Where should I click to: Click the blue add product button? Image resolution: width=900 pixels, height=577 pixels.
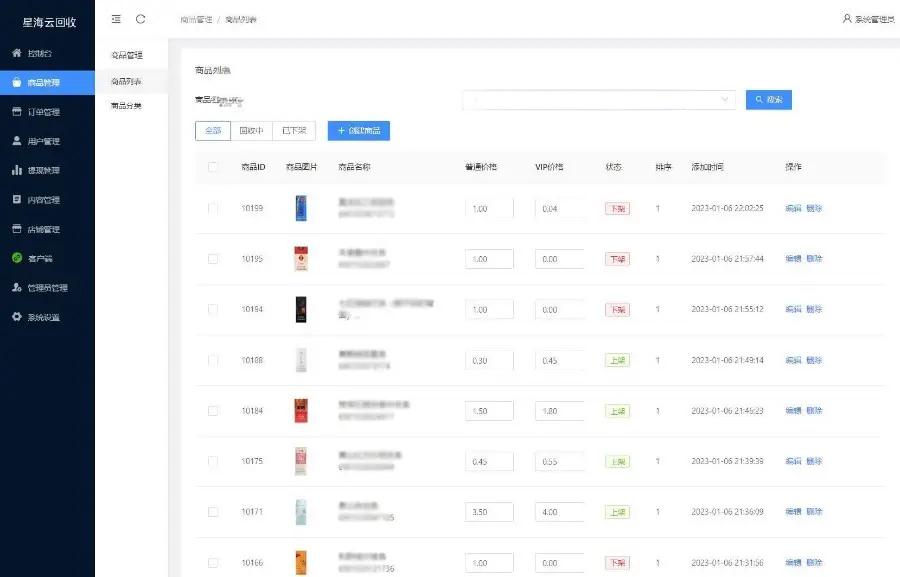click(x=359, y=131)
